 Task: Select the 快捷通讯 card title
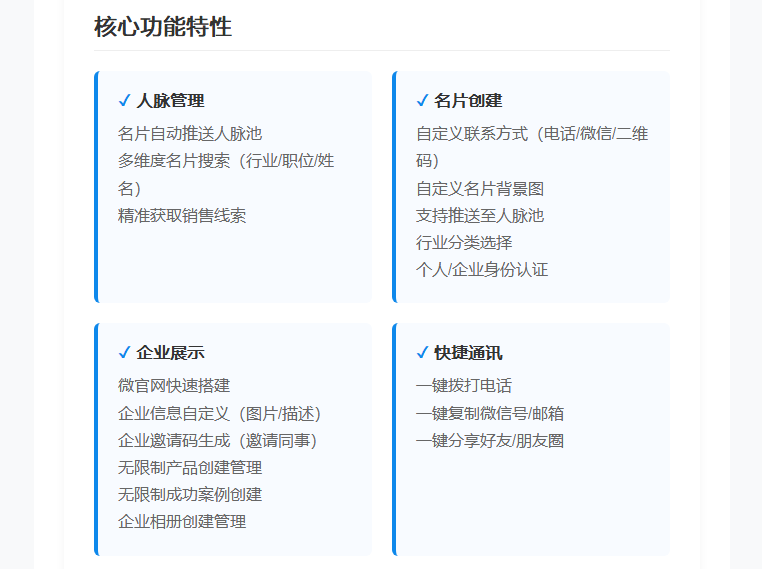468,352
